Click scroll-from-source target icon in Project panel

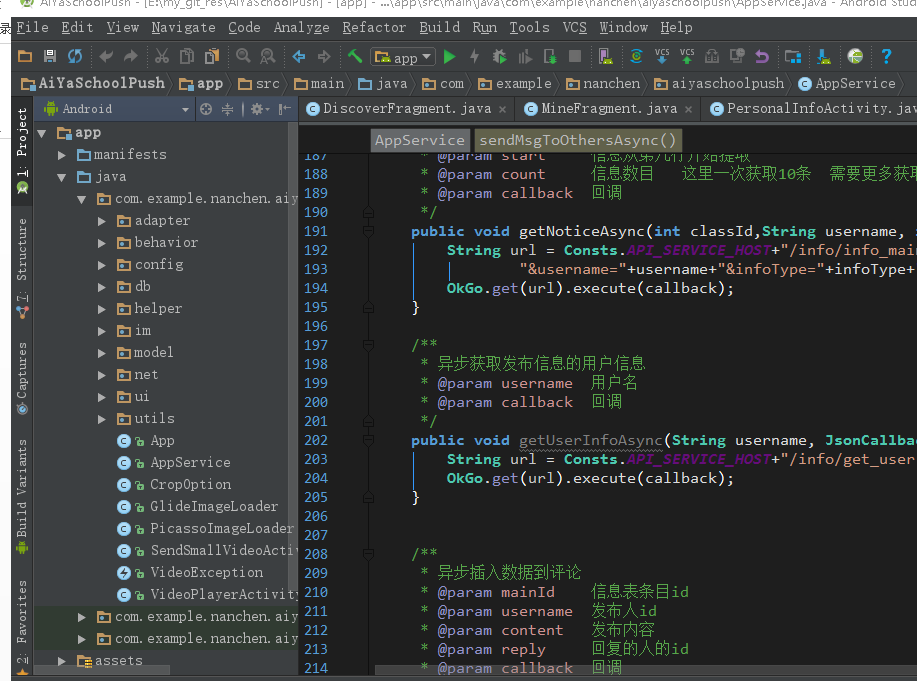[x=206, y=109]
